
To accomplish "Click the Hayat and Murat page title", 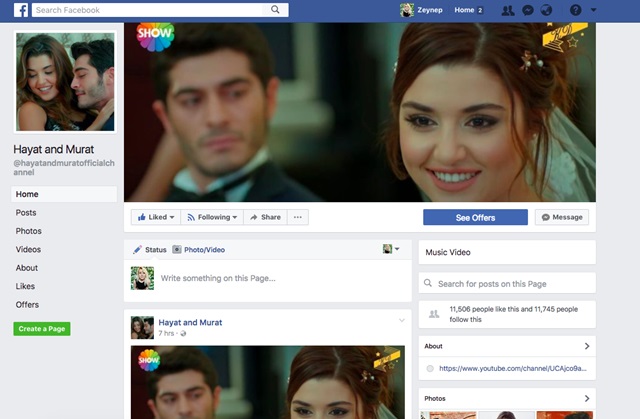I will point(53,149).
